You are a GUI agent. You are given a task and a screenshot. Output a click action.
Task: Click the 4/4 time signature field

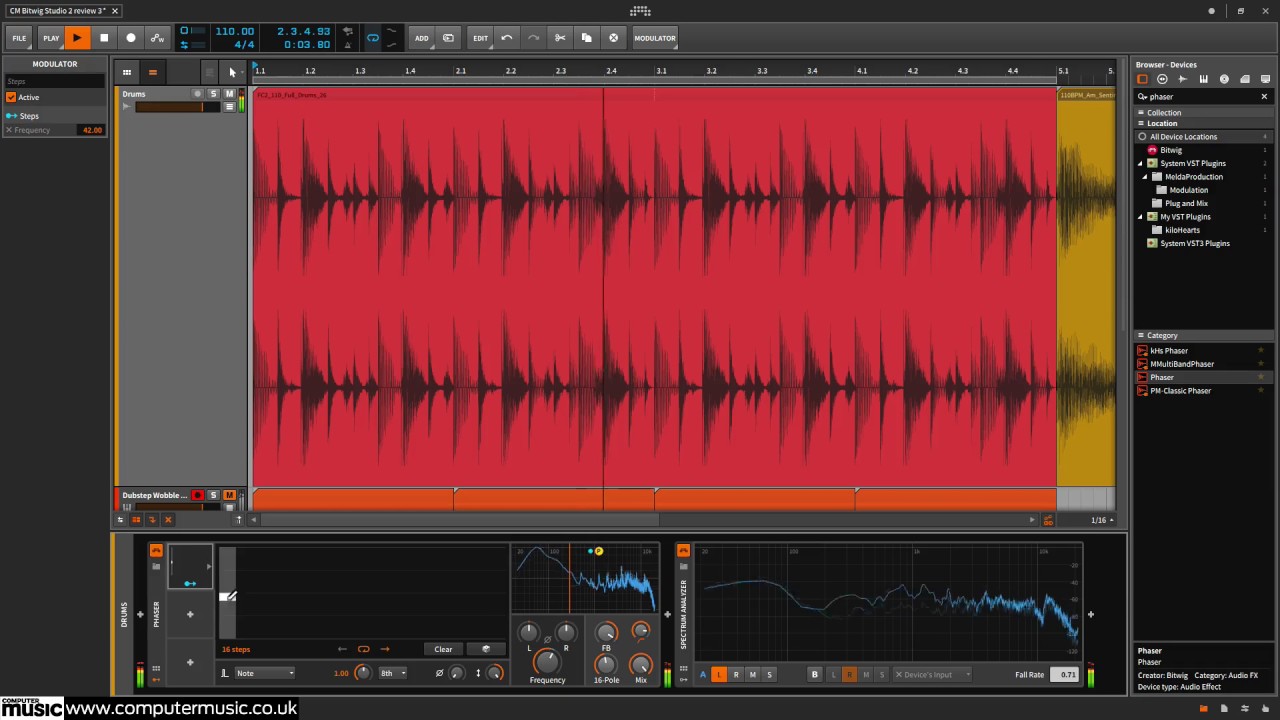pos(244,45)
